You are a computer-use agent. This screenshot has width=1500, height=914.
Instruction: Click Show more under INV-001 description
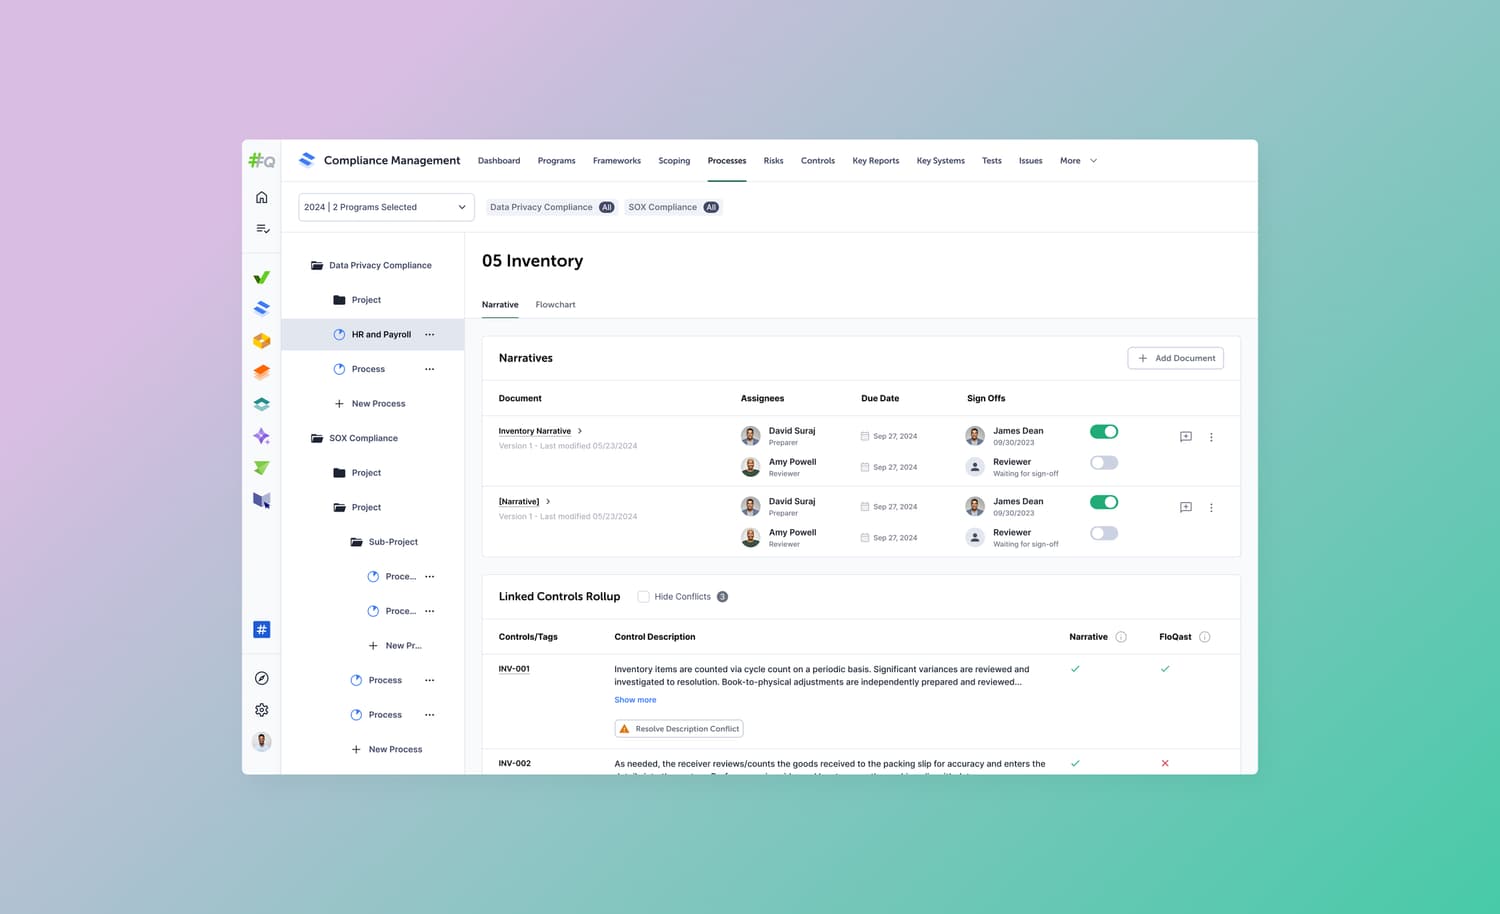(x=635, y=700)
